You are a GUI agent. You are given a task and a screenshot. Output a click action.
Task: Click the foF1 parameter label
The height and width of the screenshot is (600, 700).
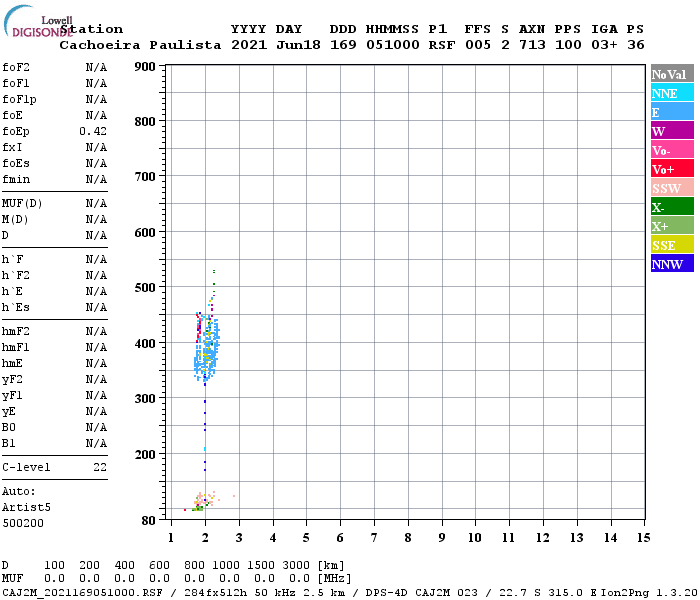point(16,83)
